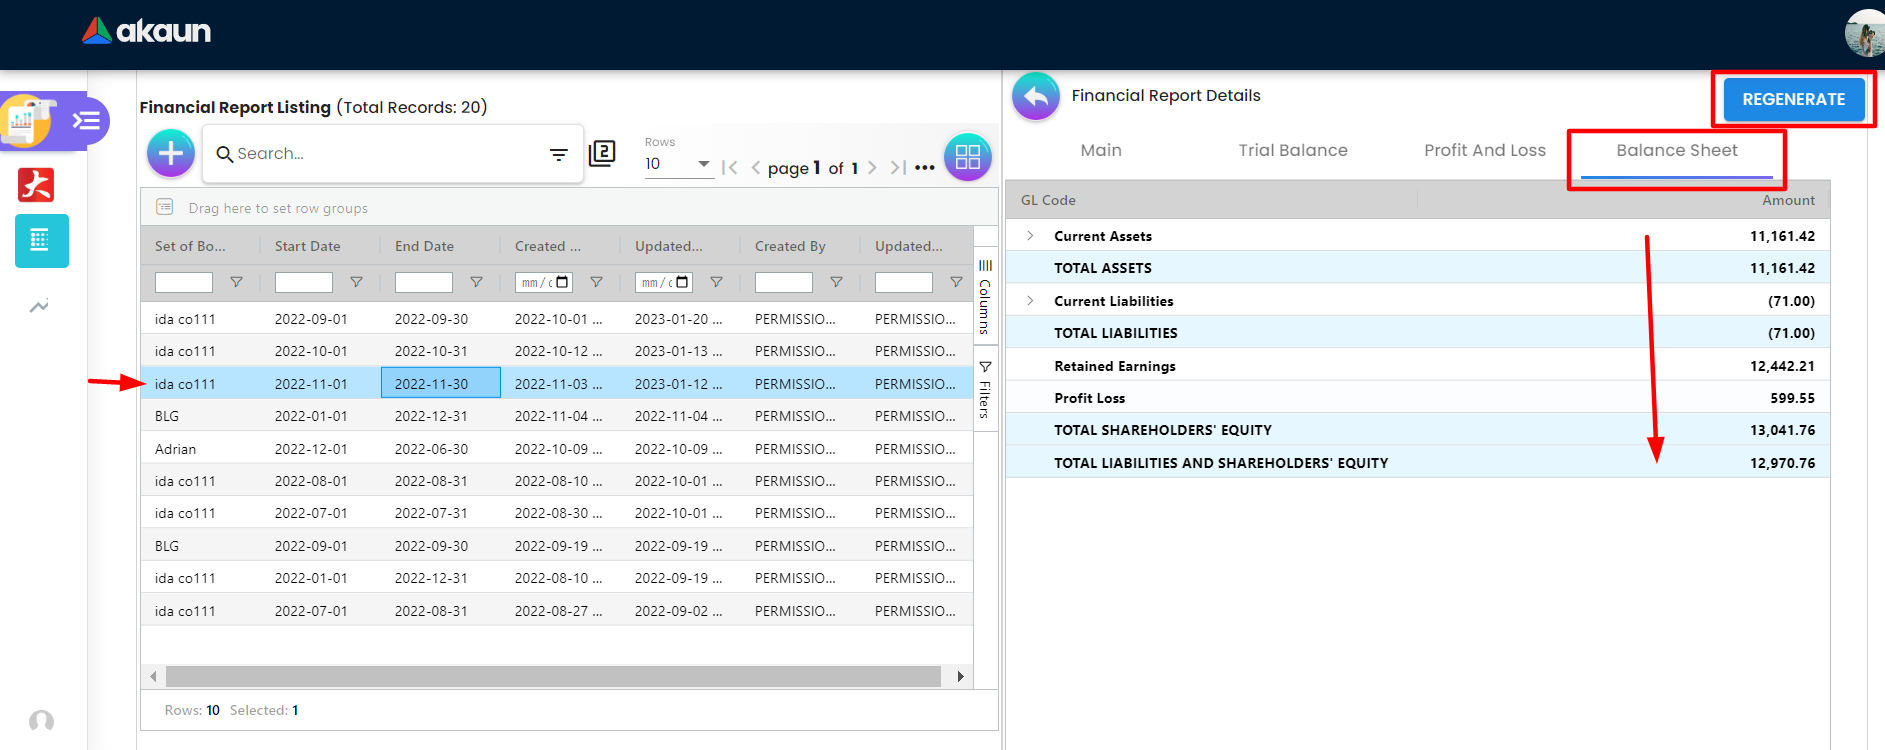1885x750 pixels.
Task: Toggle the Columns side panel
Action: point(985,296)
